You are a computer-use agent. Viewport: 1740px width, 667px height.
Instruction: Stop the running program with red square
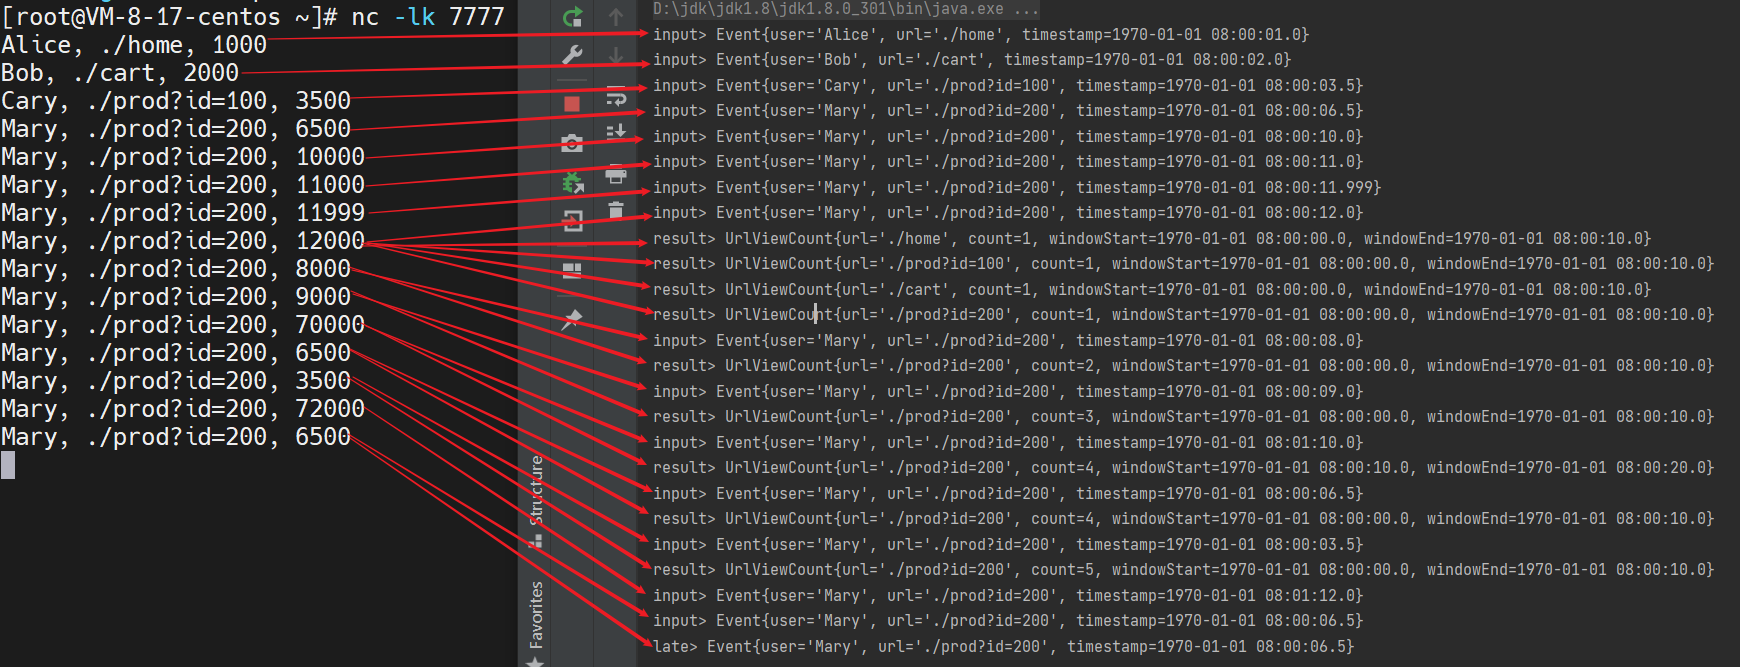(572, 104)
